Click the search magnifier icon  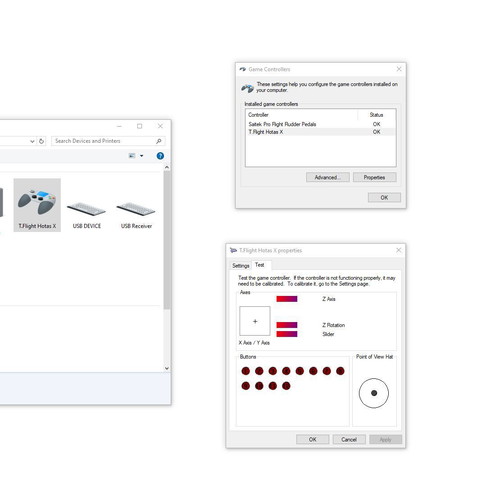[159, 141]
